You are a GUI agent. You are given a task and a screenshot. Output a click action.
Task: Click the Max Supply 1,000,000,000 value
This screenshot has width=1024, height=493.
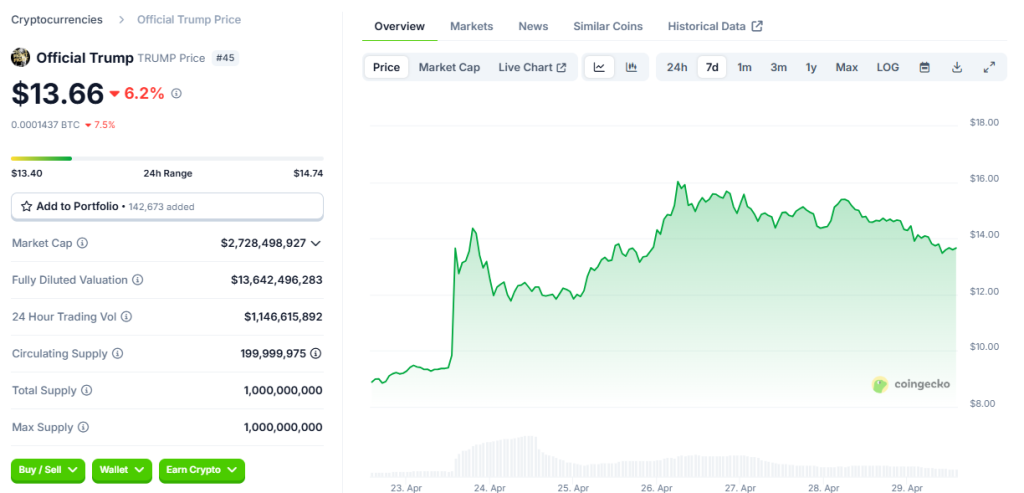(x=283, y=427)
